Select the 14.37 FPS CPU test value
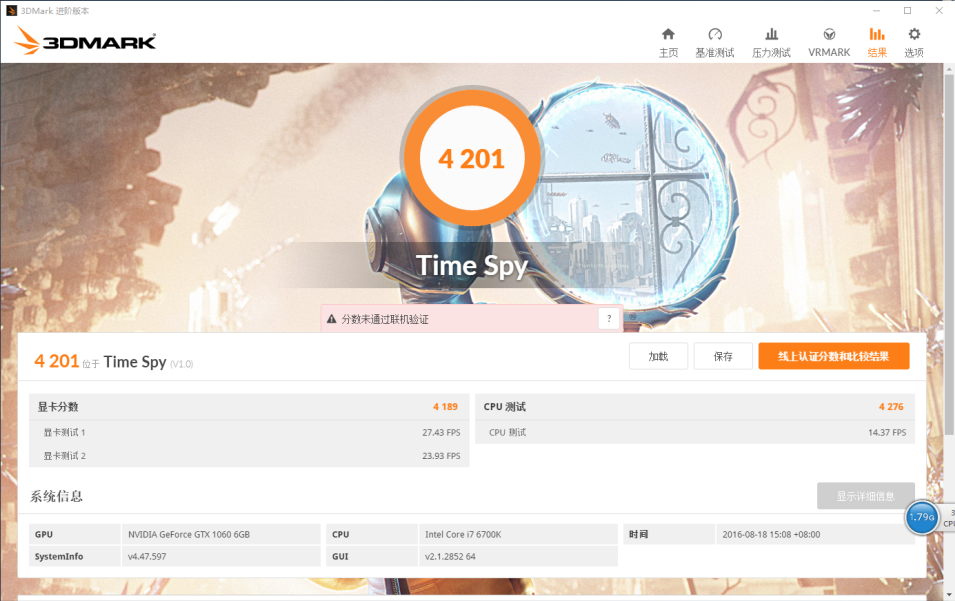 pos(887,432)
